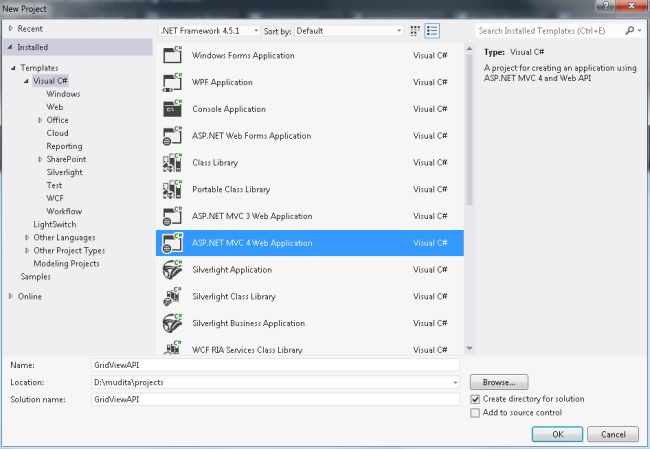Click in the project Name field
Screen dimensions: 650x449
(x=275, y=365)
